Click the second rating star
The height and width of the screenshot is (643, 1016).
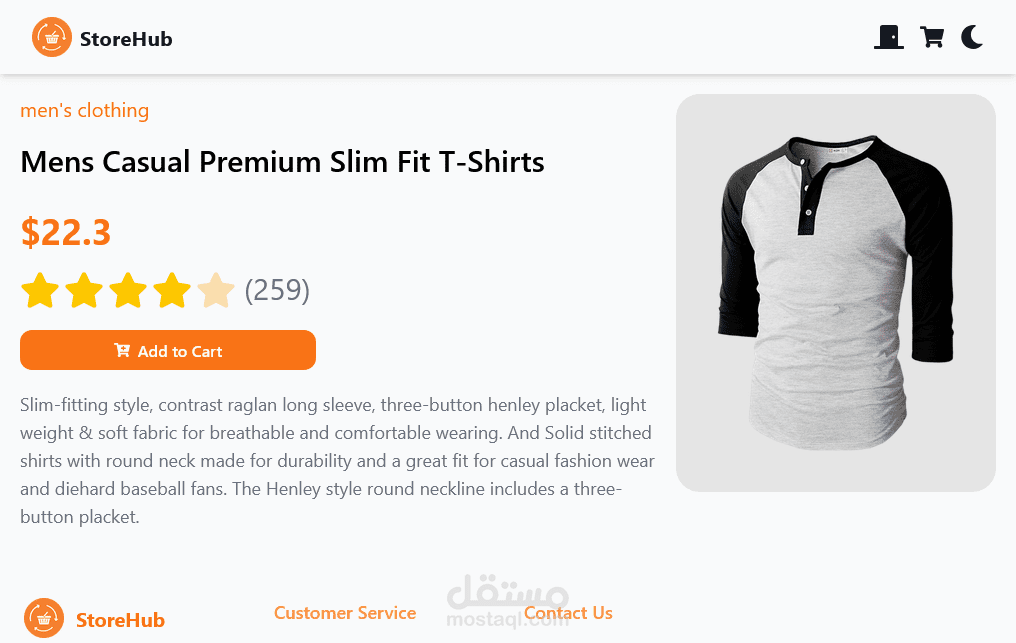(85, 291)
